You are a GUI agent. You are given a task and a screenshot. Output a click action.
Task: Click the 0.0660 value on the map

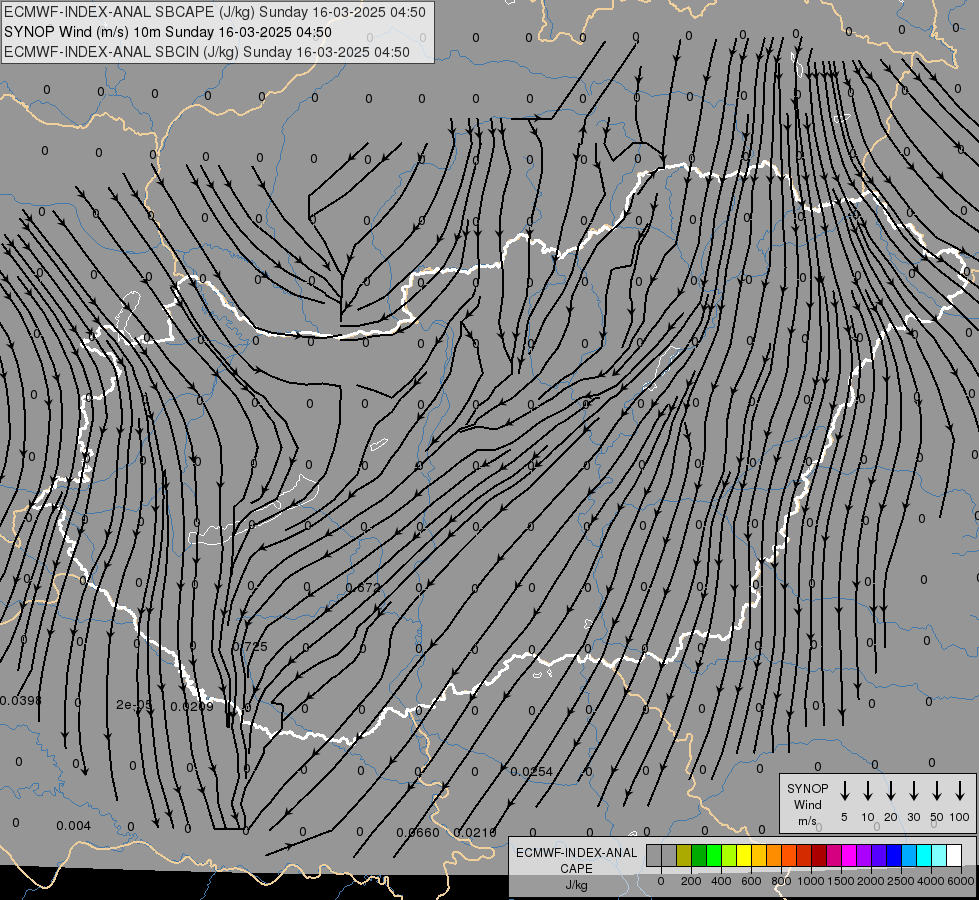(418, 833)
